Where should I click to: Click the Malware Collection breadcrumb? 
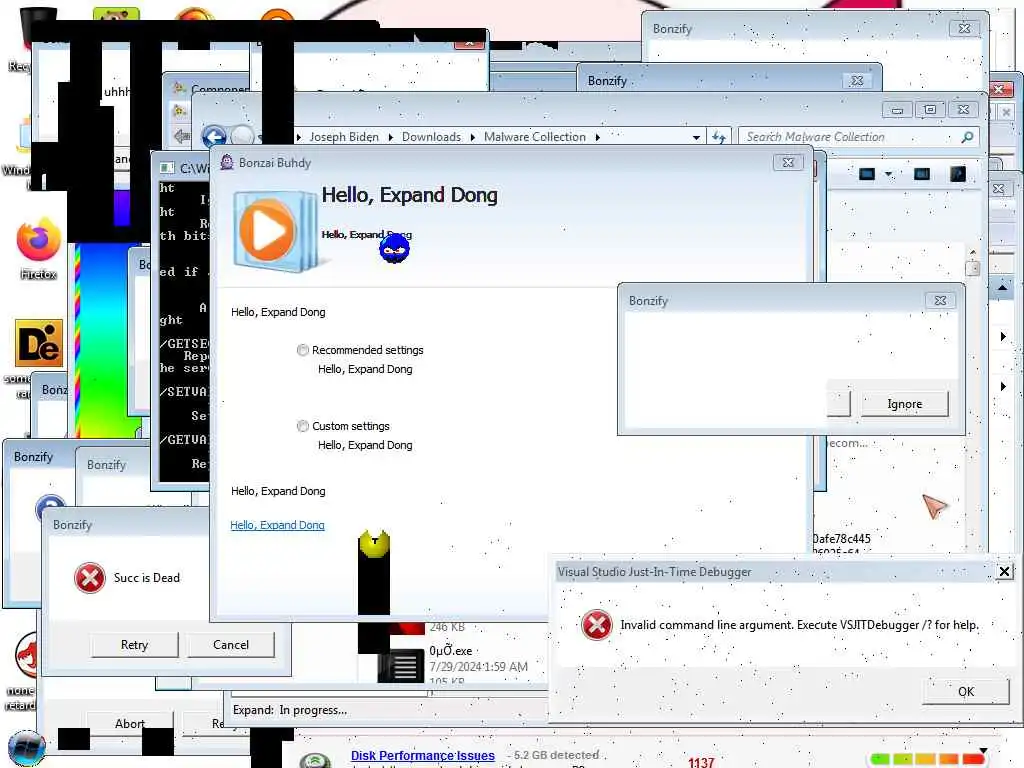pyautogui.click(x=535, y=137)
